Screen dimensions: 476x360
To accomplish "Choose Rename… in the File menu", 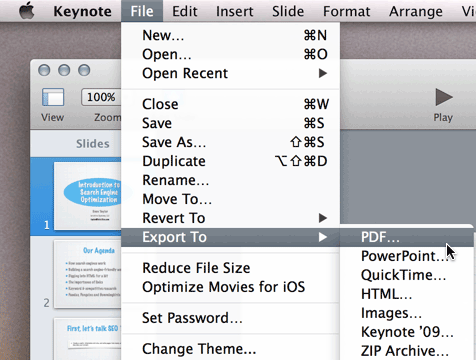I will pos(231,180).
